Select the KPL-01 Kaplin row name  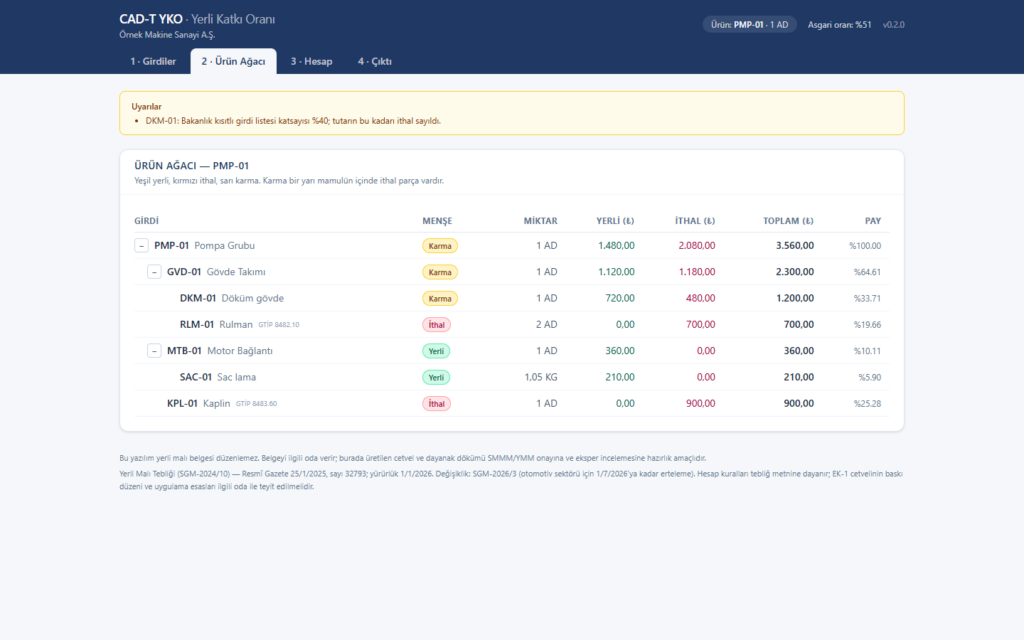coord(199,404)
